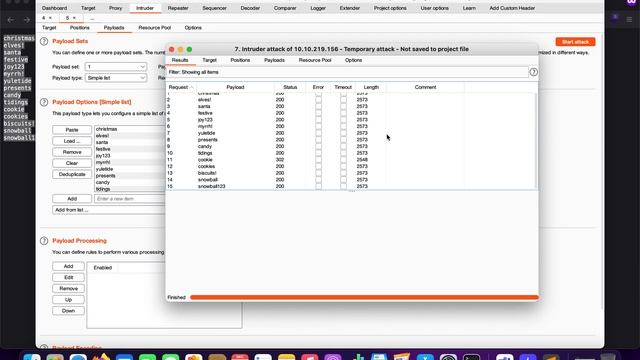Close Intruder tab number 5
The image size is (640, 360).
click(x=74, y=18)
